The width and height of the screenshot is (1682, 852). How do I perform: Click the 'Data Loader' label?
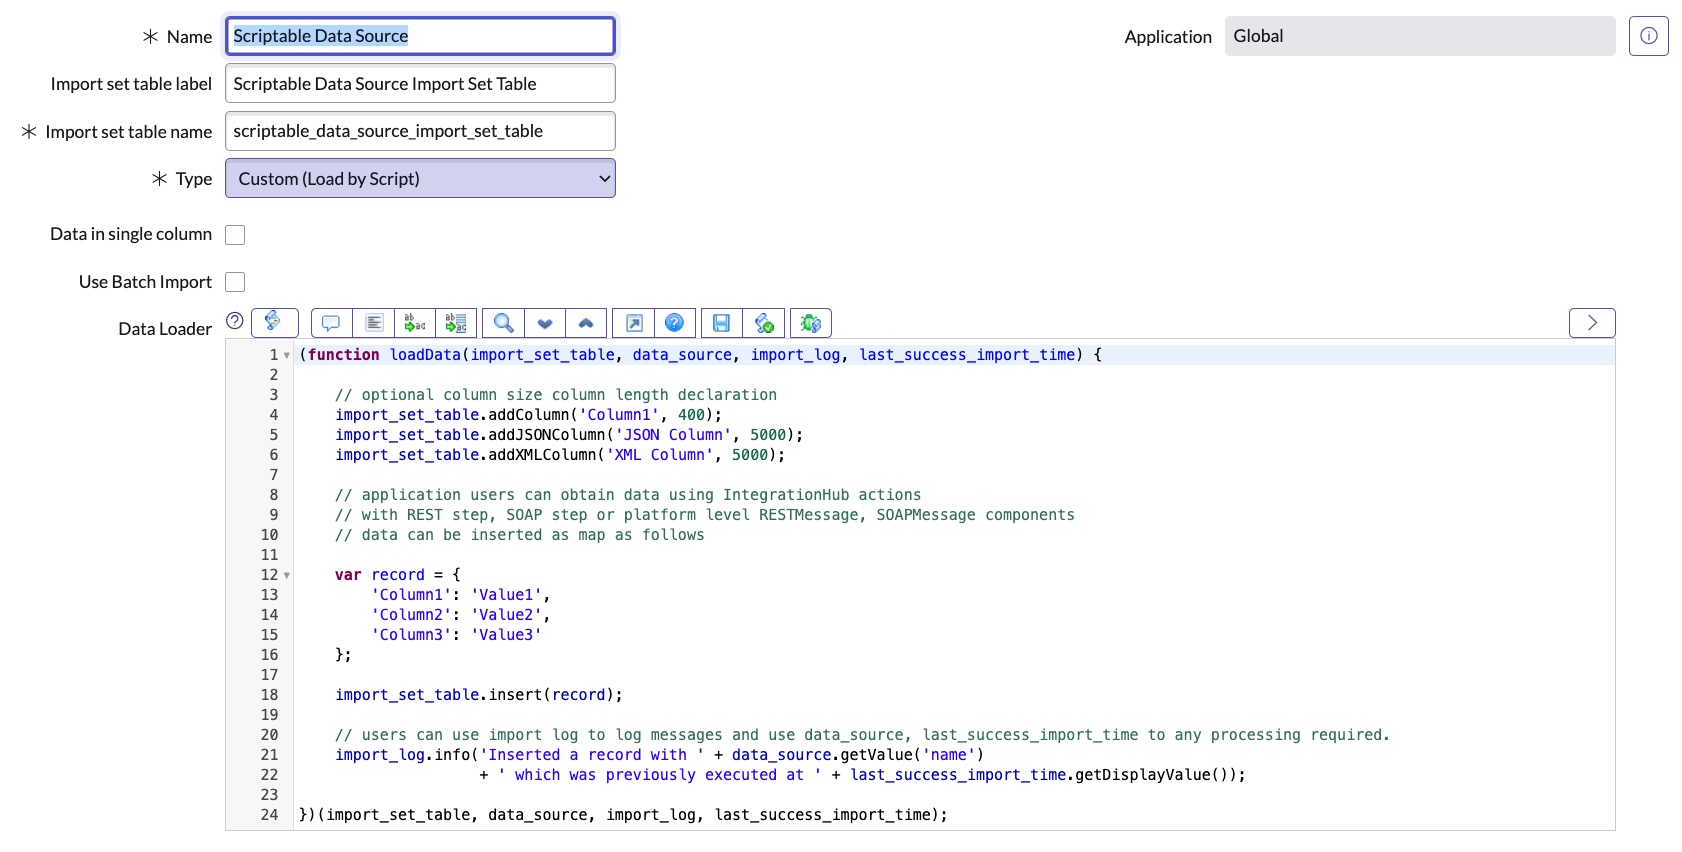[165, 329]
